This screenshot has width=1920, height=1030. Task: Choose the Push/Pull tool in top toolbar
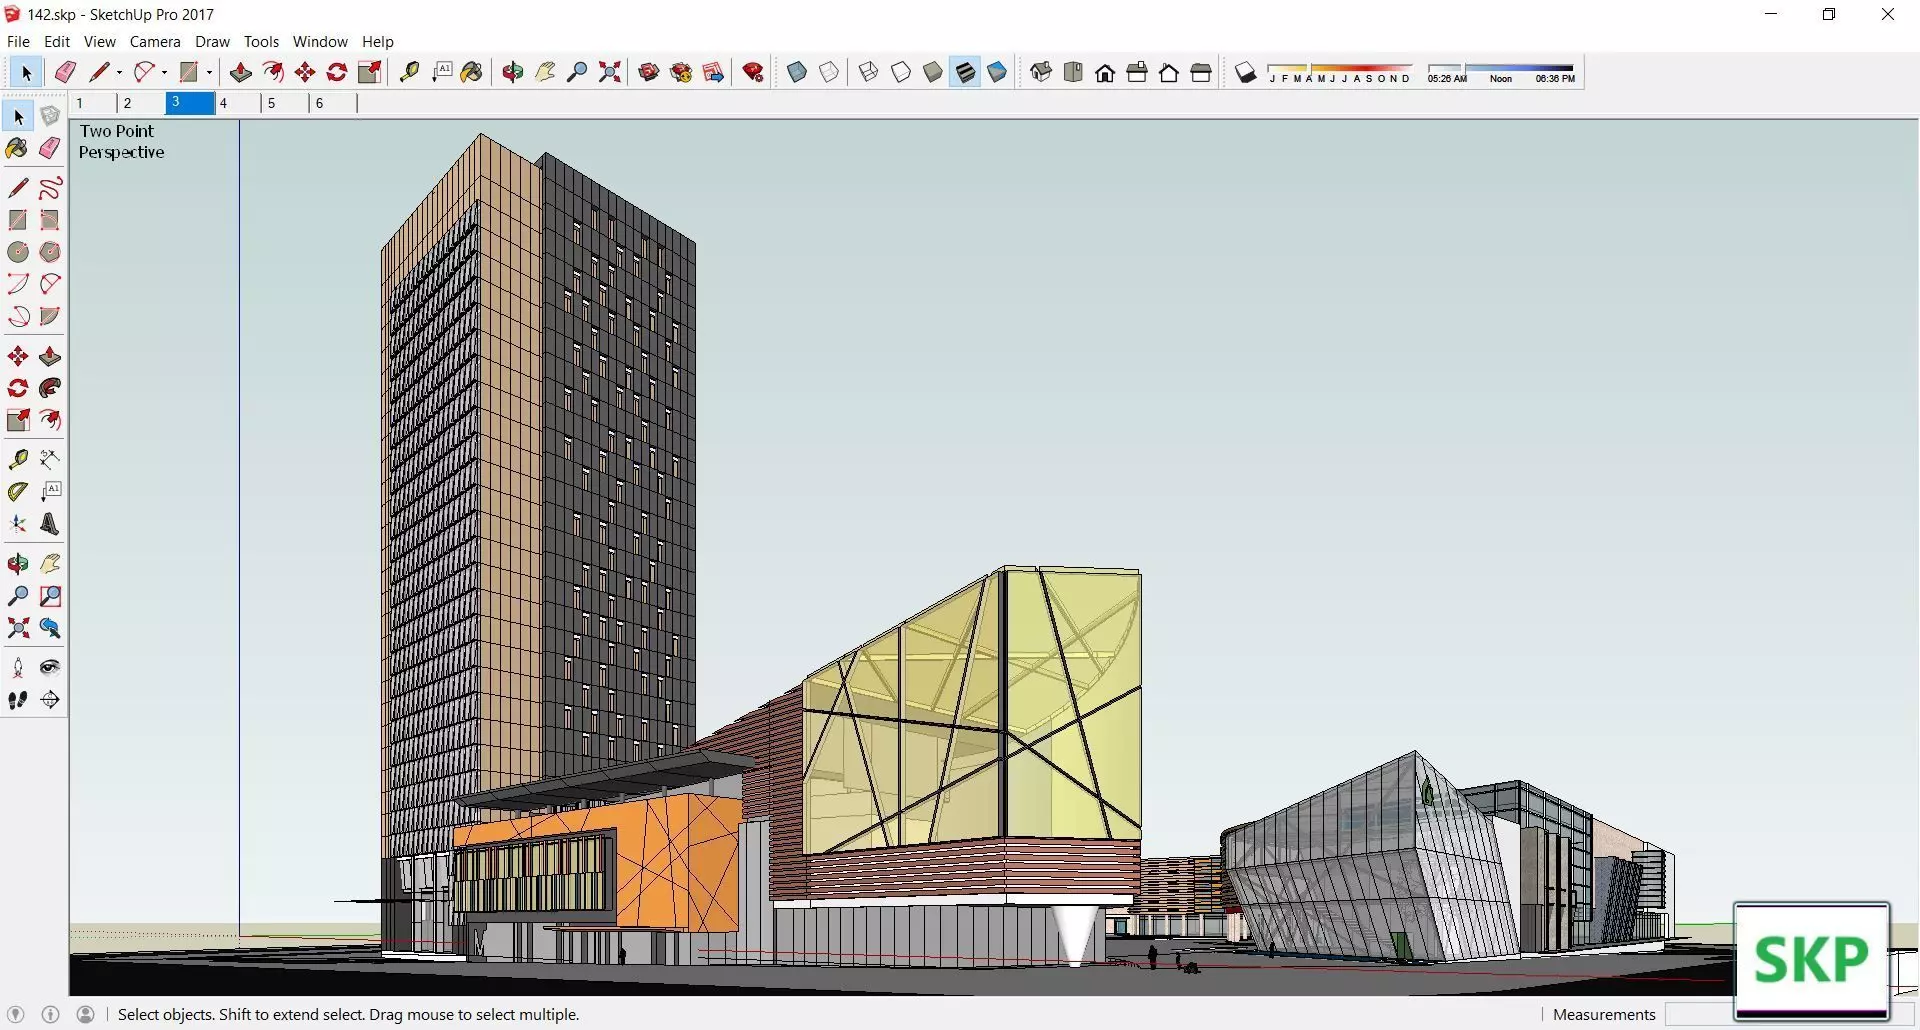coord(241,72)
